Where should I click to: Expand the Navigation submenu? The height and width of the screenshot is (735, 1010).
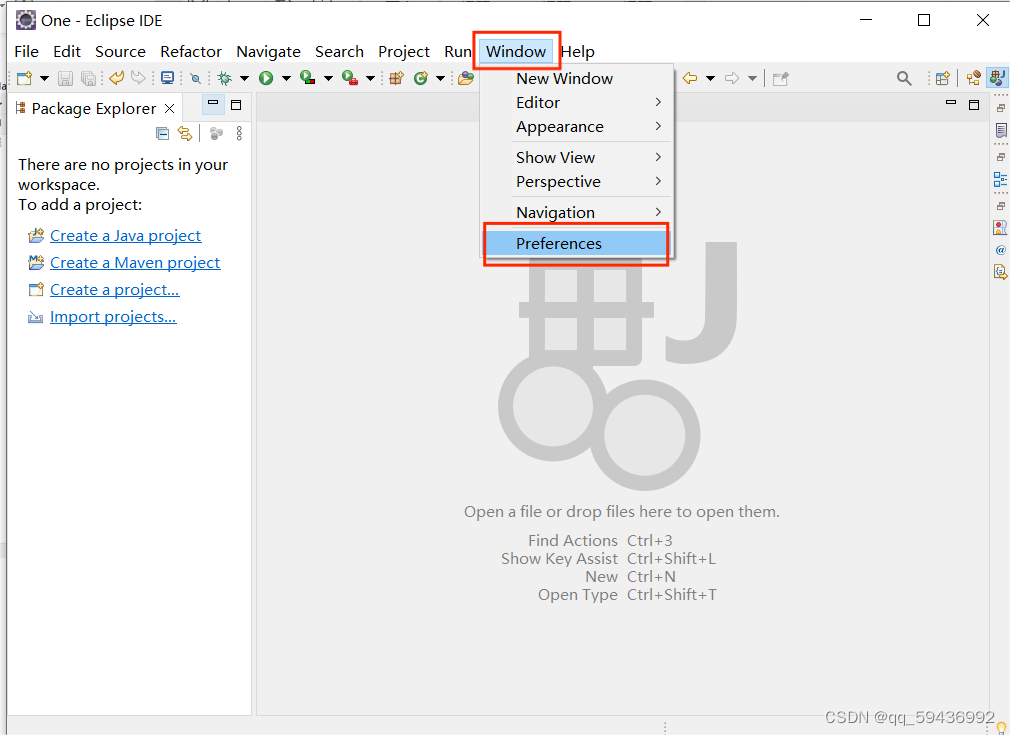tap(577, 213)
